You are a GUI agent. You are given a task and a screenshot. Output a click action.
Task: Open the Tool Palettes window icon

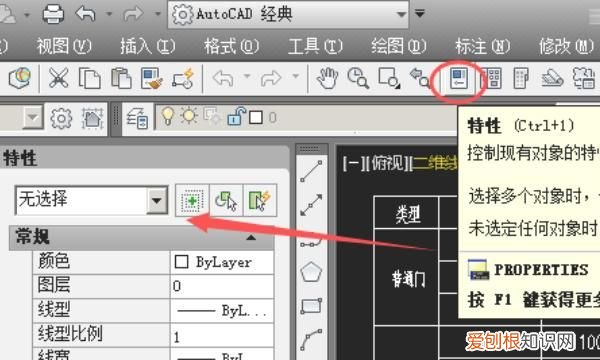point(521,78)
